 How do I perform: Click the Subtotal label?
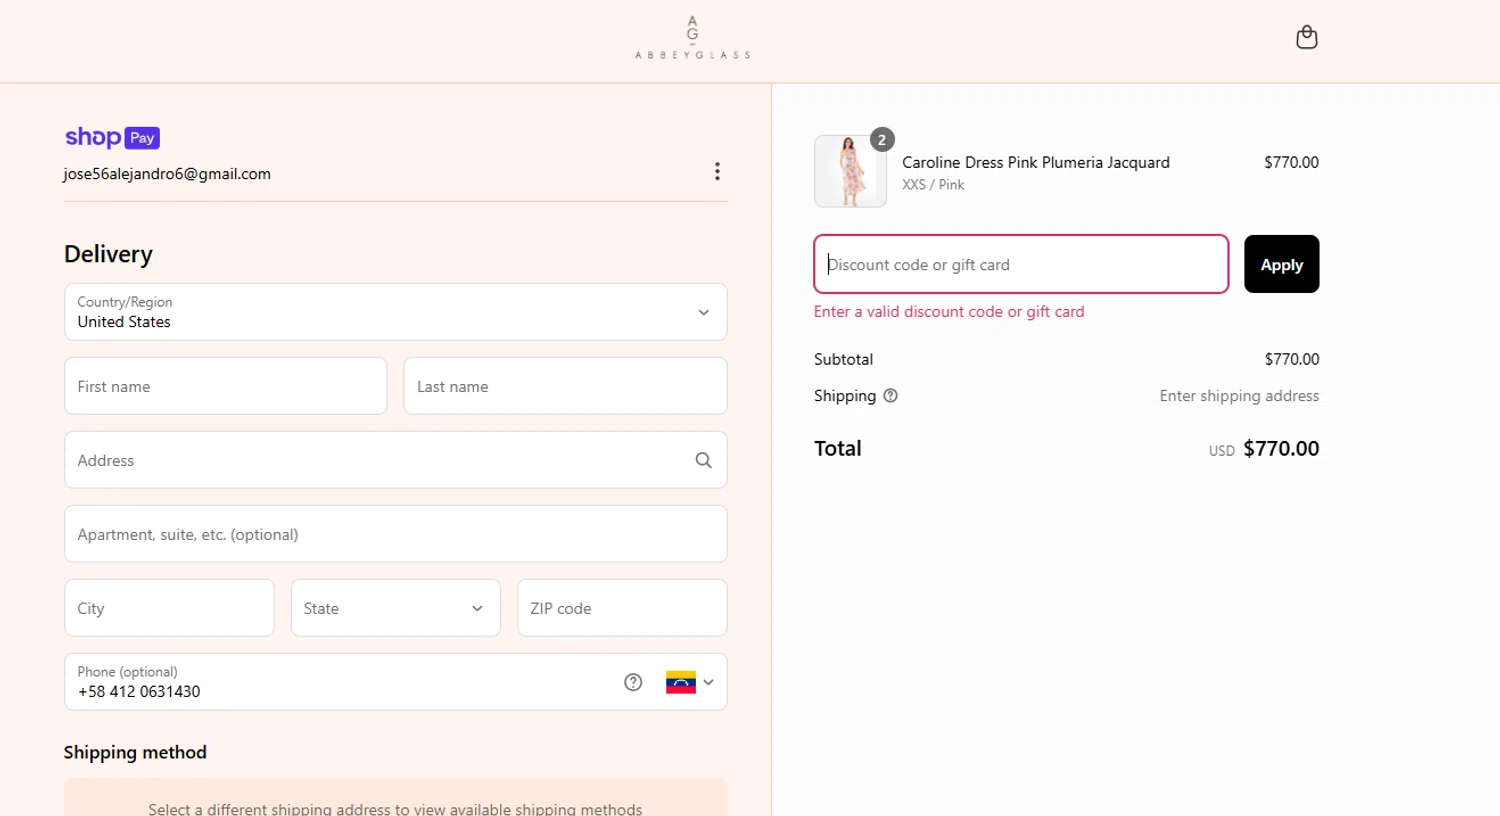tap(843, 359)
